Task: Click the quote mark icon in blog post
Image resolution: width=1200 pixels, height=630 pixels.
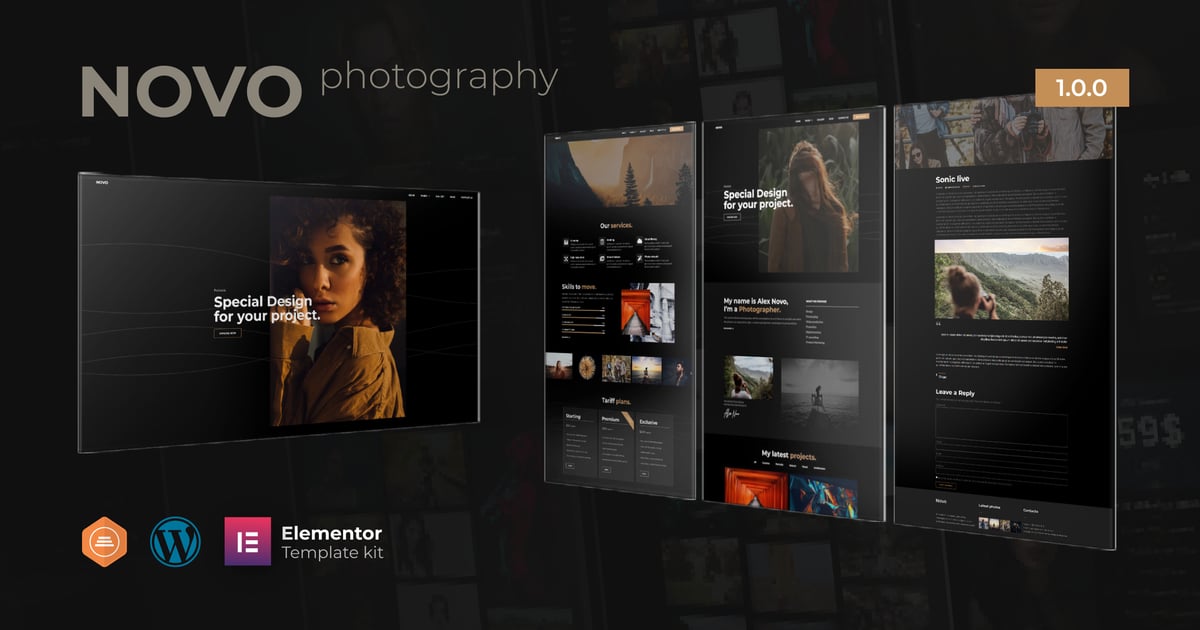Action: 940,324
